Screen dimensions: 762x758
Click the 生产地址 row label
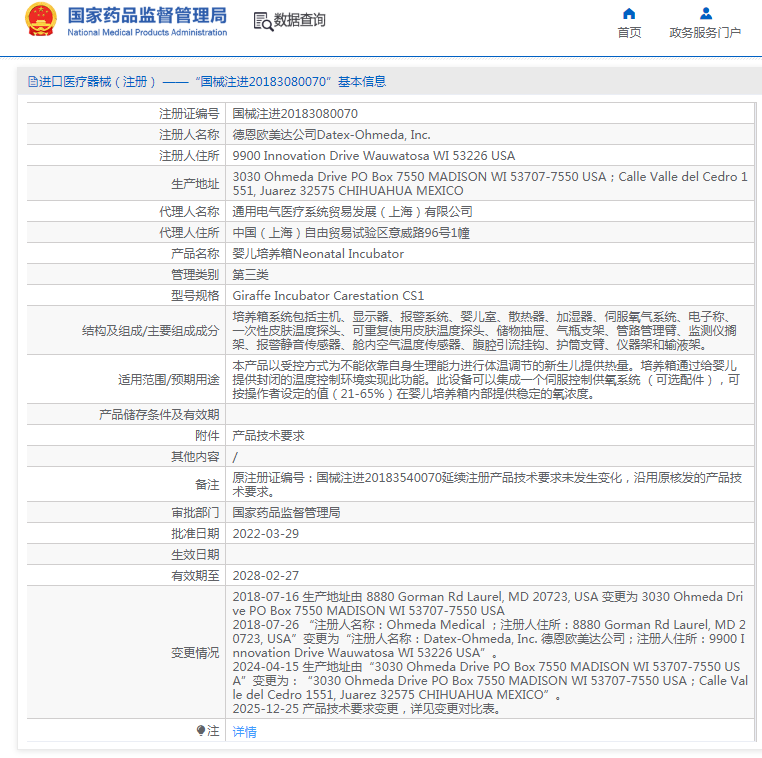pos(195,184)
